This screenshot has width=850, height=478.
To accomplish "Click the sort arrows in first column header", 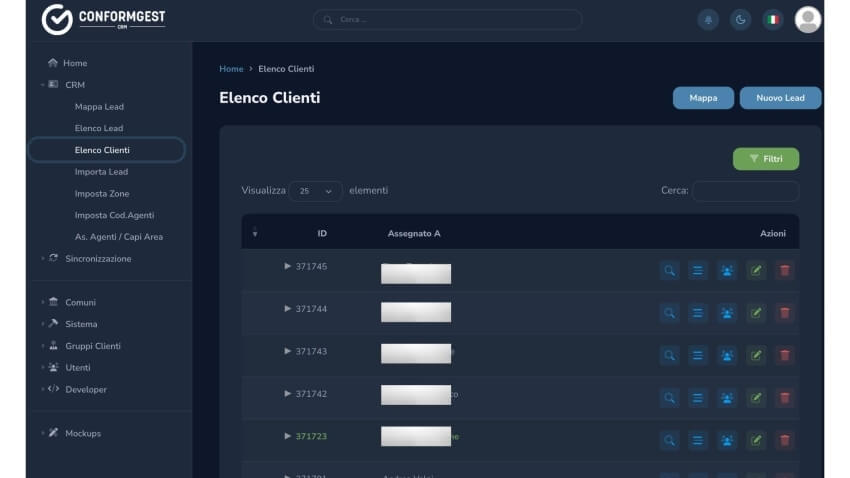I will 255,233.
